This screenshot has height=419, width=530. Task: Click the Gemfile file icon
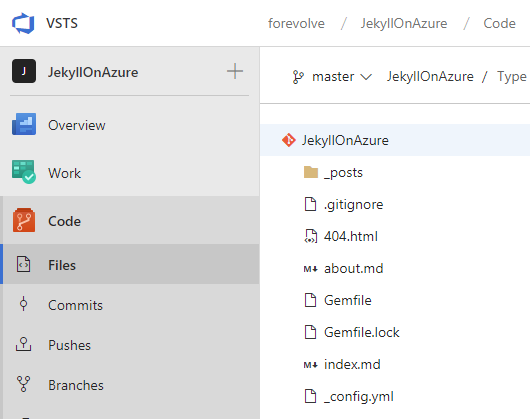pyautogui.click(x=310, y=300)
